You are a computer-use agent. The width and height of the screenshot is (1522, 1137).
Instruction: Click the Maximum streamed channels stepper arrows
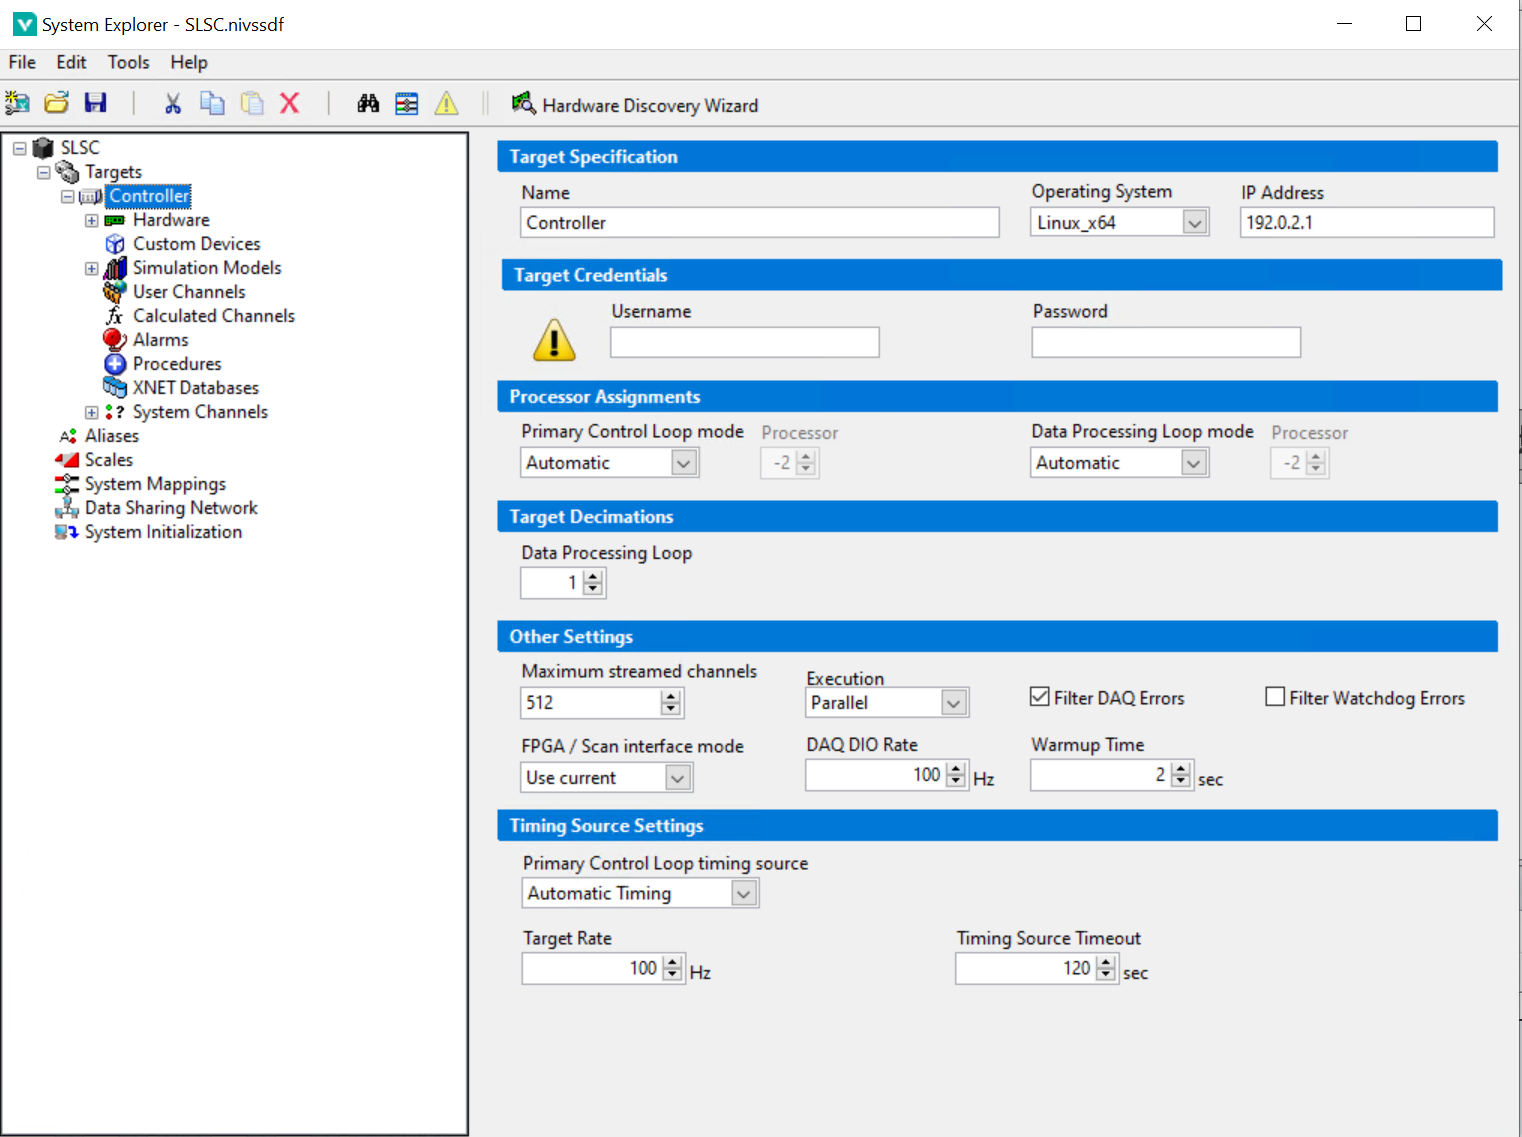coord(671,703)
